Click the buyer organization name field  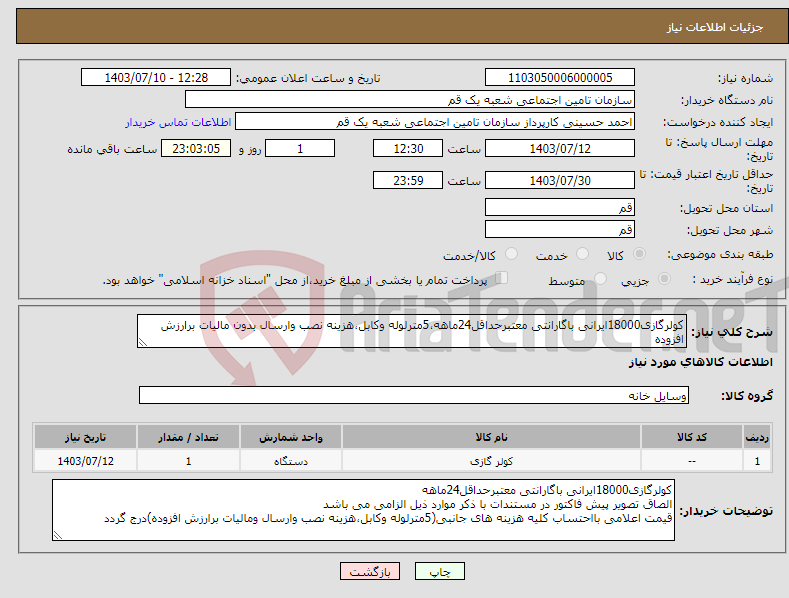[x=410, y=100]
